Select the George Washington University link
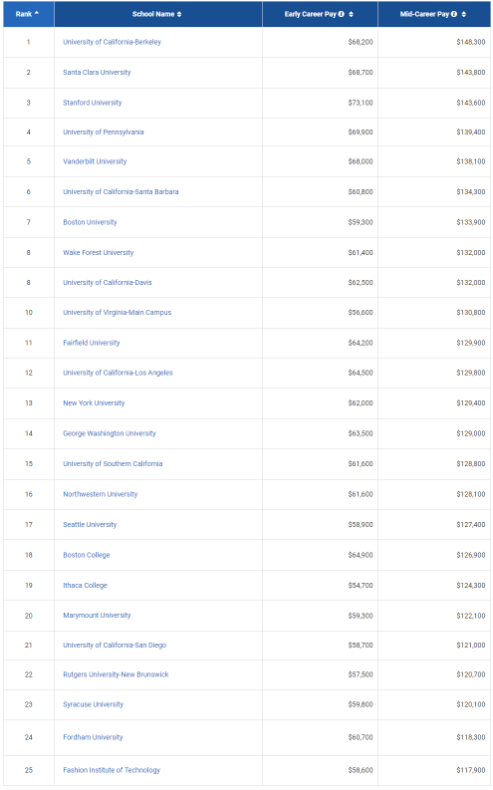Screen dimensions: 493x790 click(x=109, y=433)
